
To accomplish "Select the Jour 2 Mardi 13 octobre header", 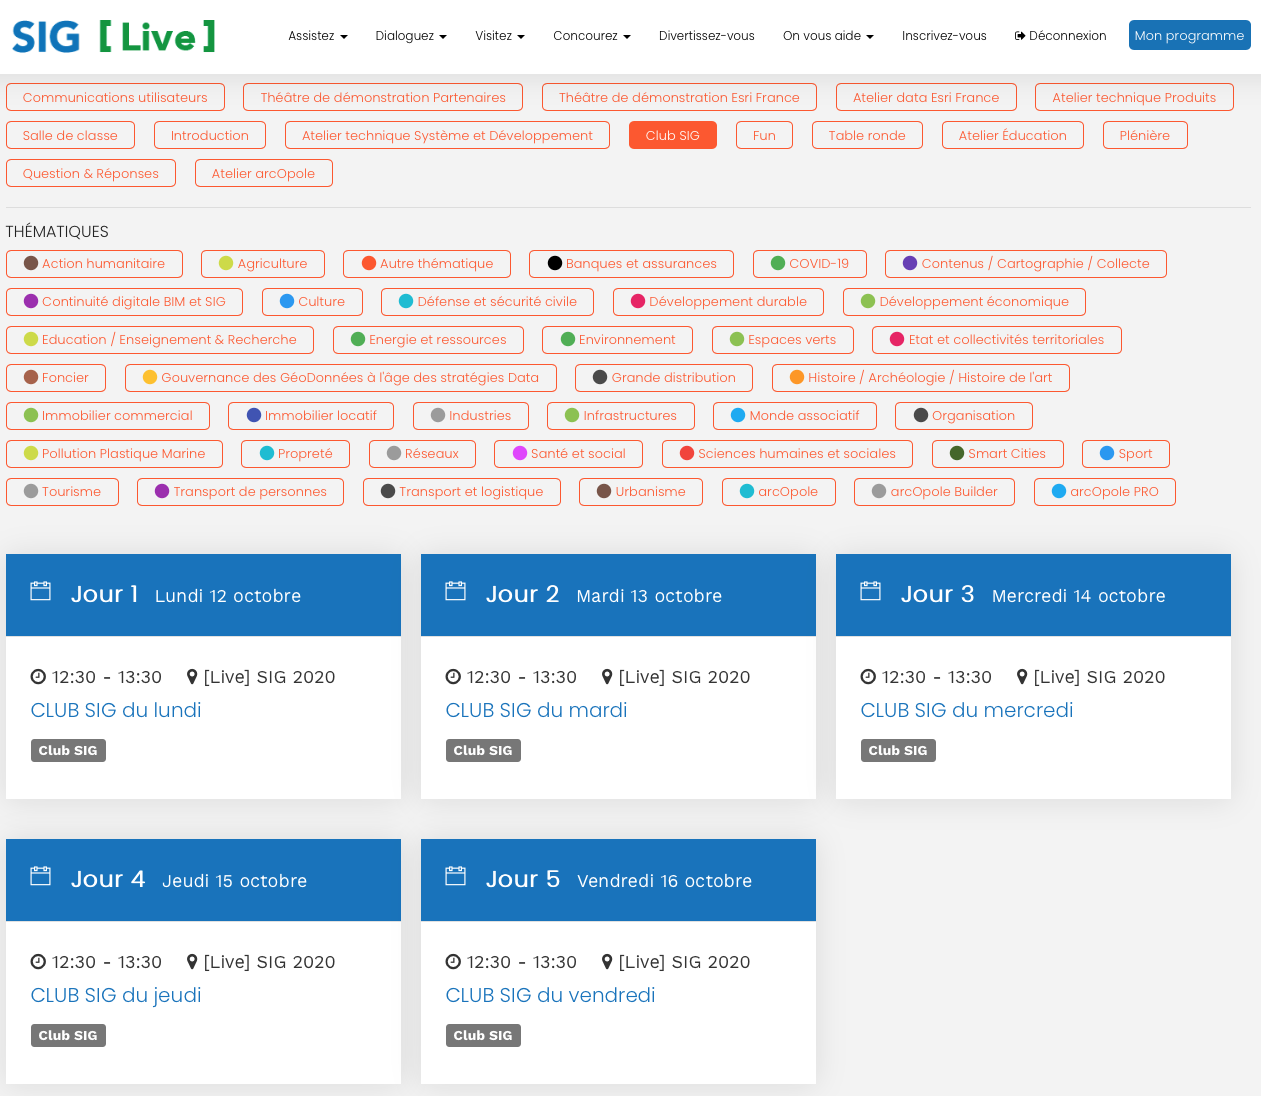I will (x=618, y=595).
